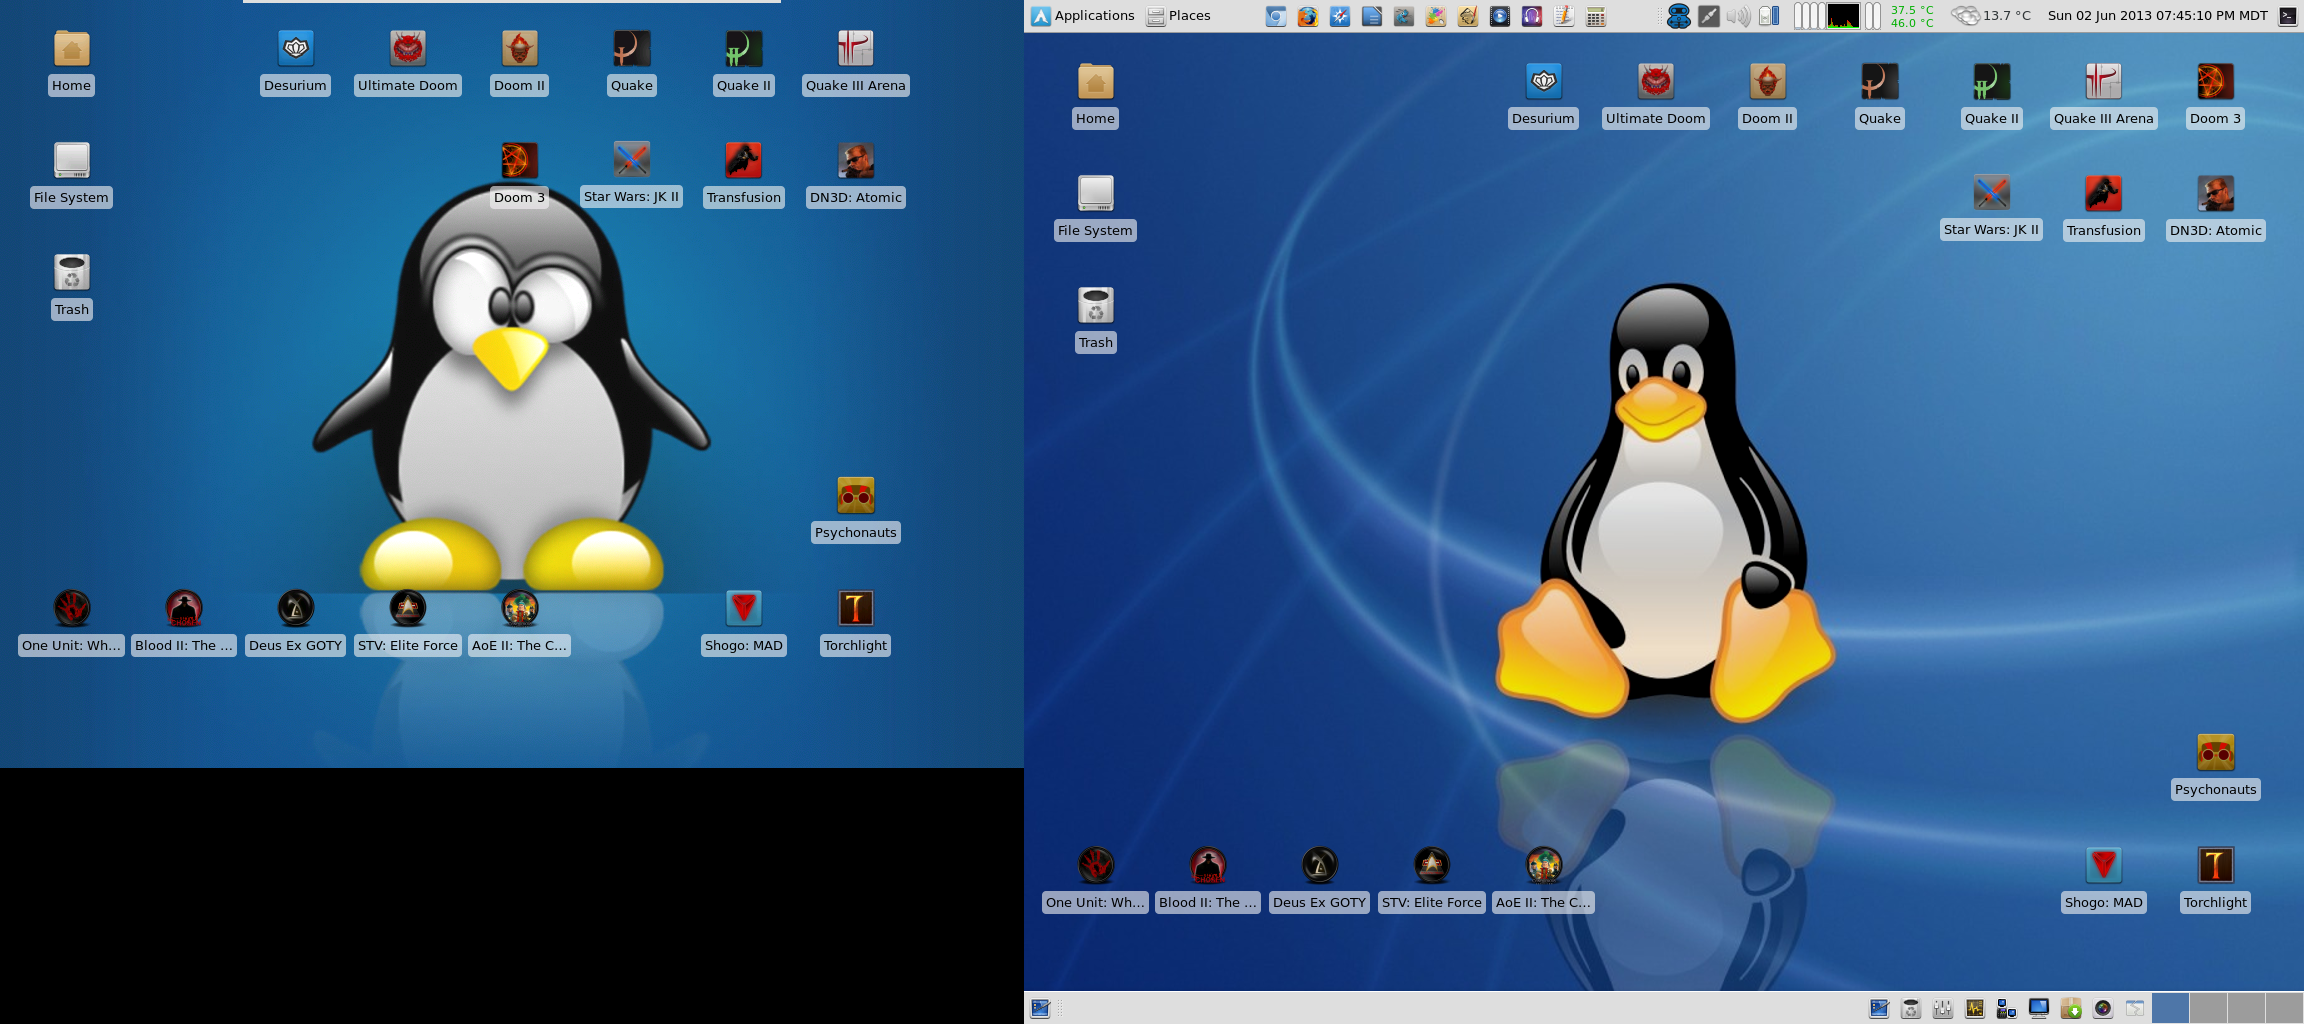Open Trash on the left monitor desktop
This screenshot has height=1024, width=2304.
tap(72, 287)
